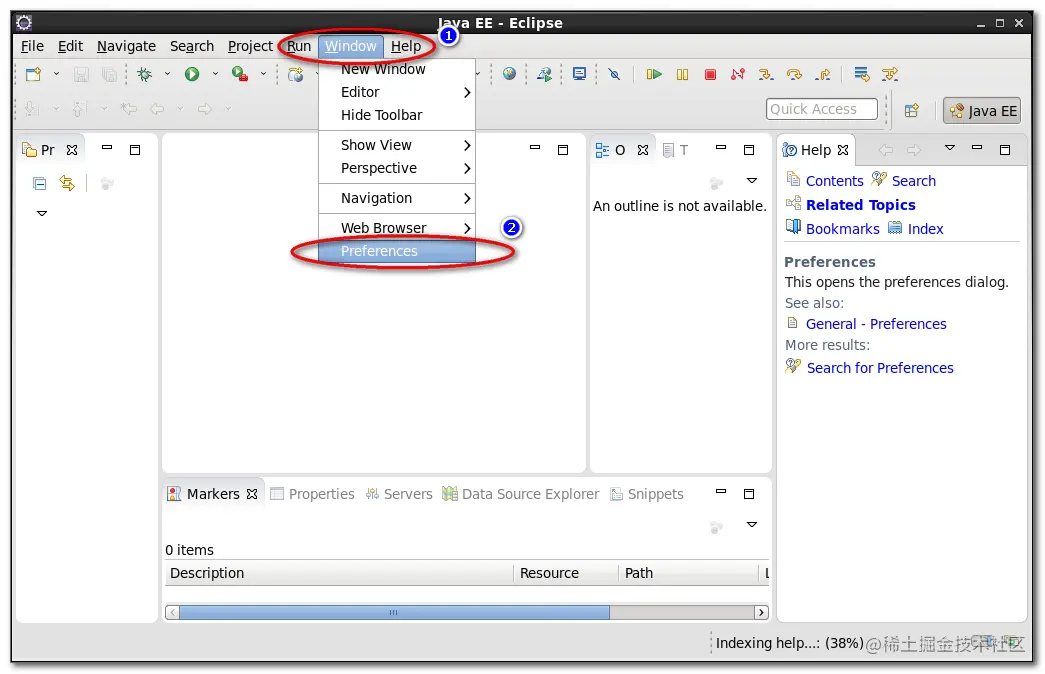Image resolution: width=1045 pixels, height=674 pixels.
Task: Click the Suspend debug icon
Action: [682, 74]
